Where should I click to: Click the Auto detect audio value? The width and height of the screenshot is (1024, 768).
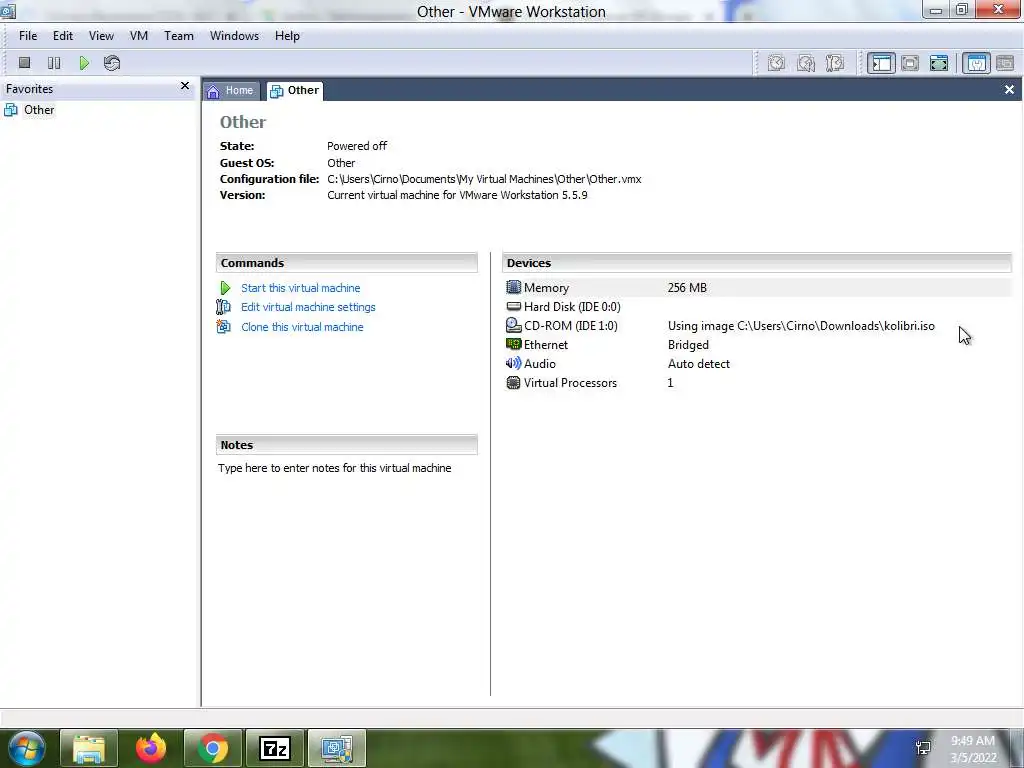(x=699, y=364)
